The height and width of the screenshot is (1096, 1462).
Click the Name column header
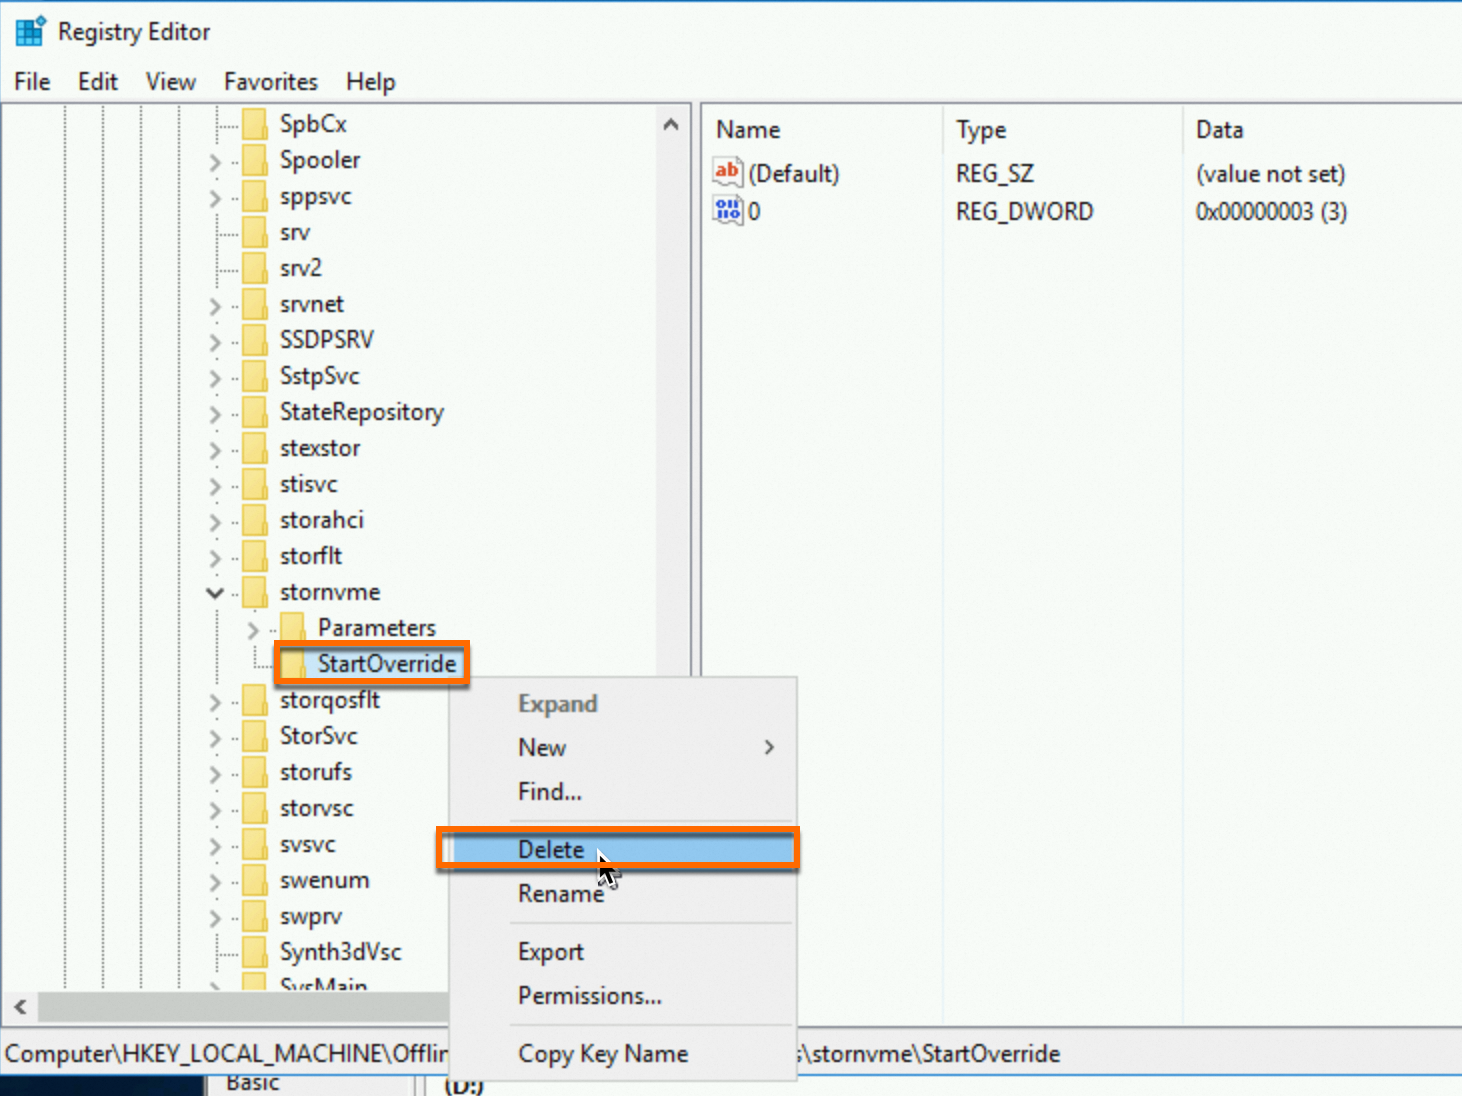(824, 130)
